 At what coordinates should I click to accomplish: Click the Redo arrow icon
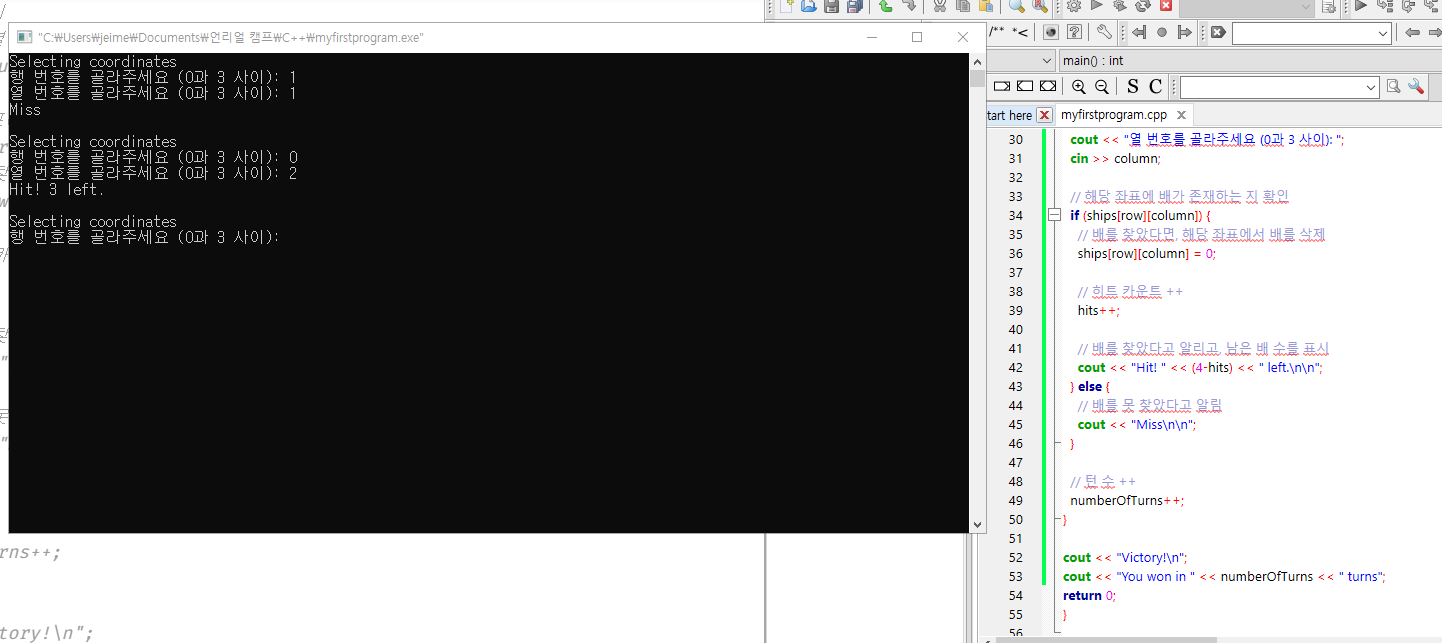click(909, 6)
